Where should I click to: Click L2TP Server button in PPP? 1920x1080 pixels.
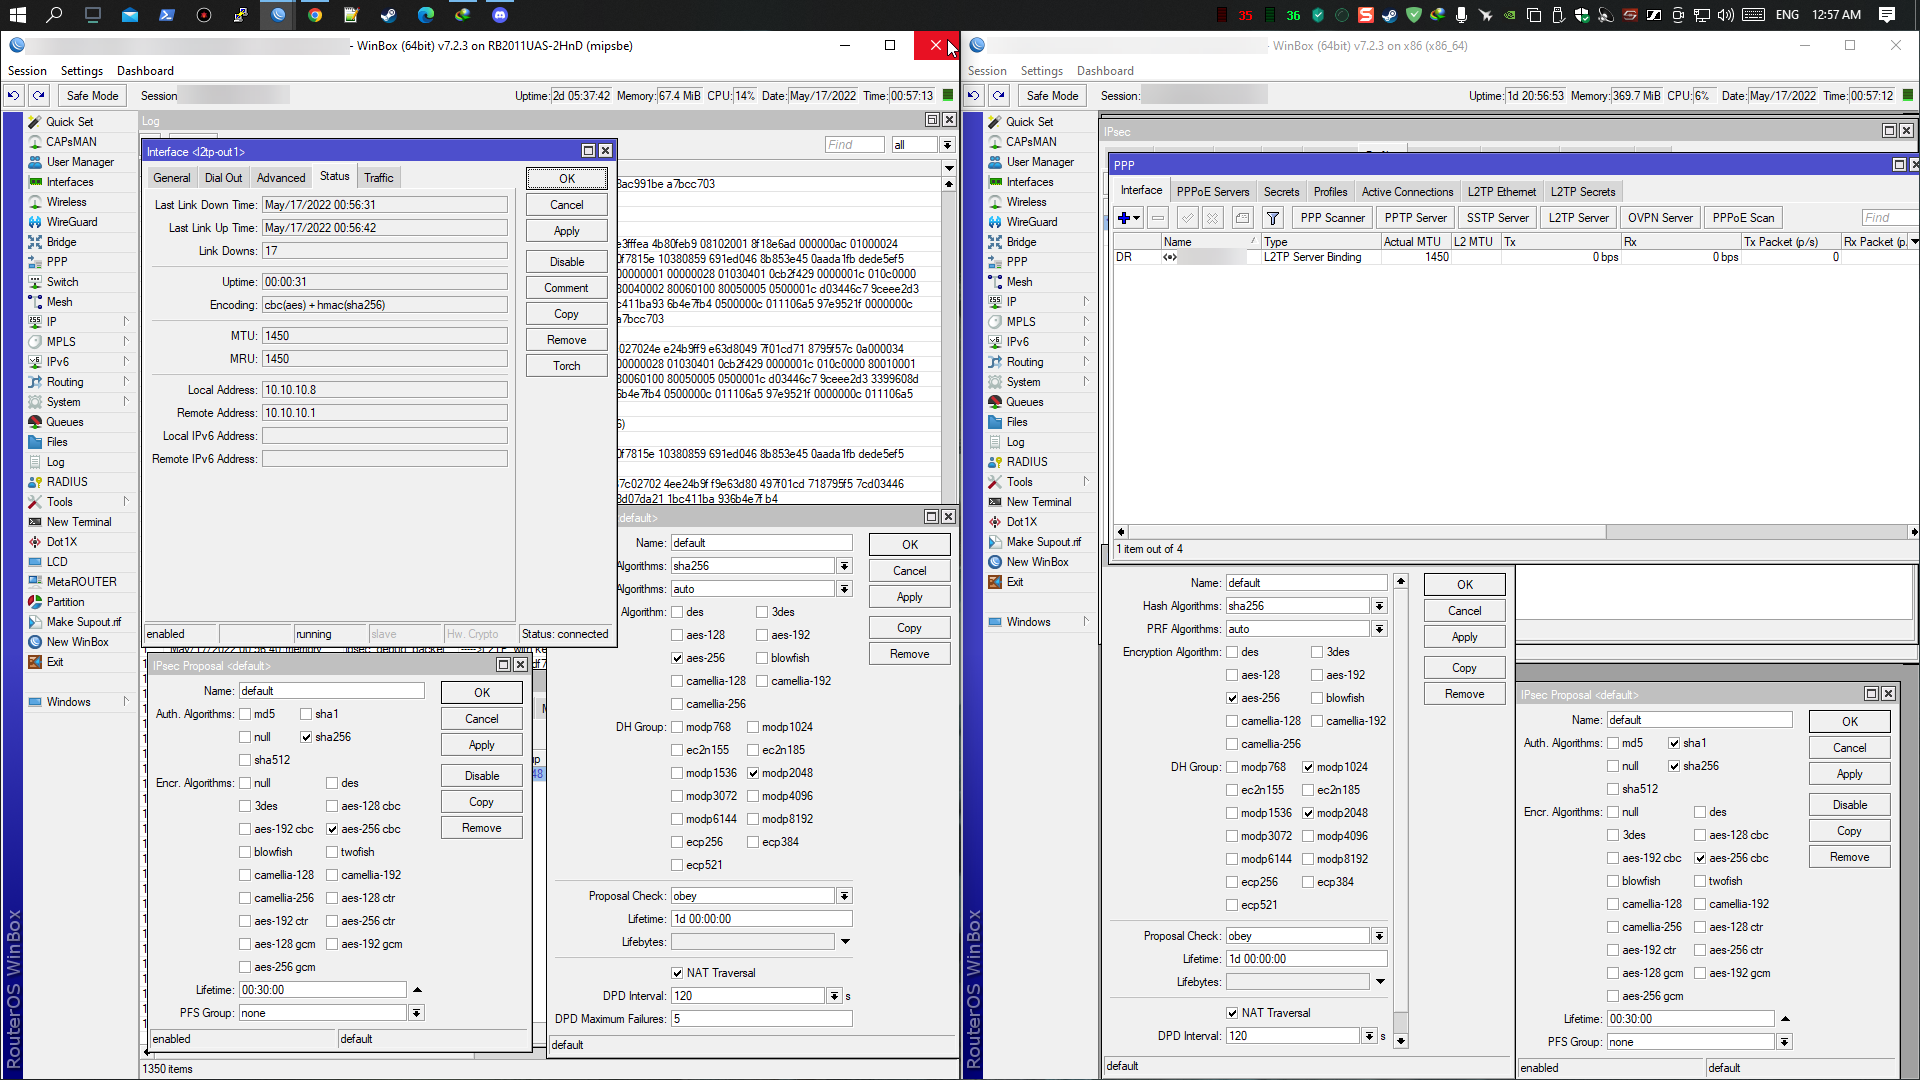click(1579, 217)
